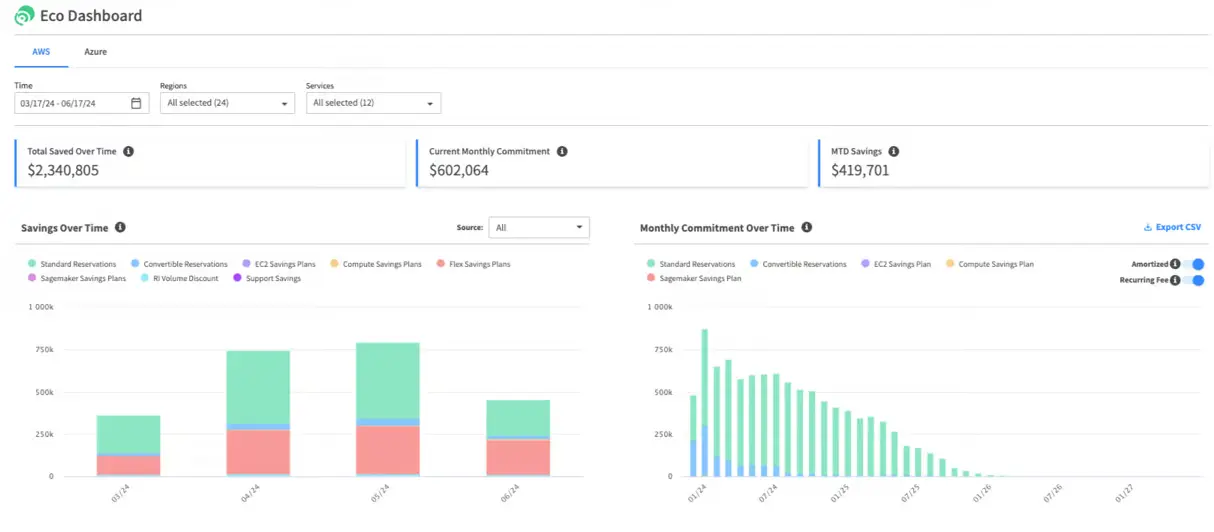Image resolution: width=1214 pixels, height=532 pixels.
Task: Click the $2,340,805 total saved value
Action: point(63,170)
